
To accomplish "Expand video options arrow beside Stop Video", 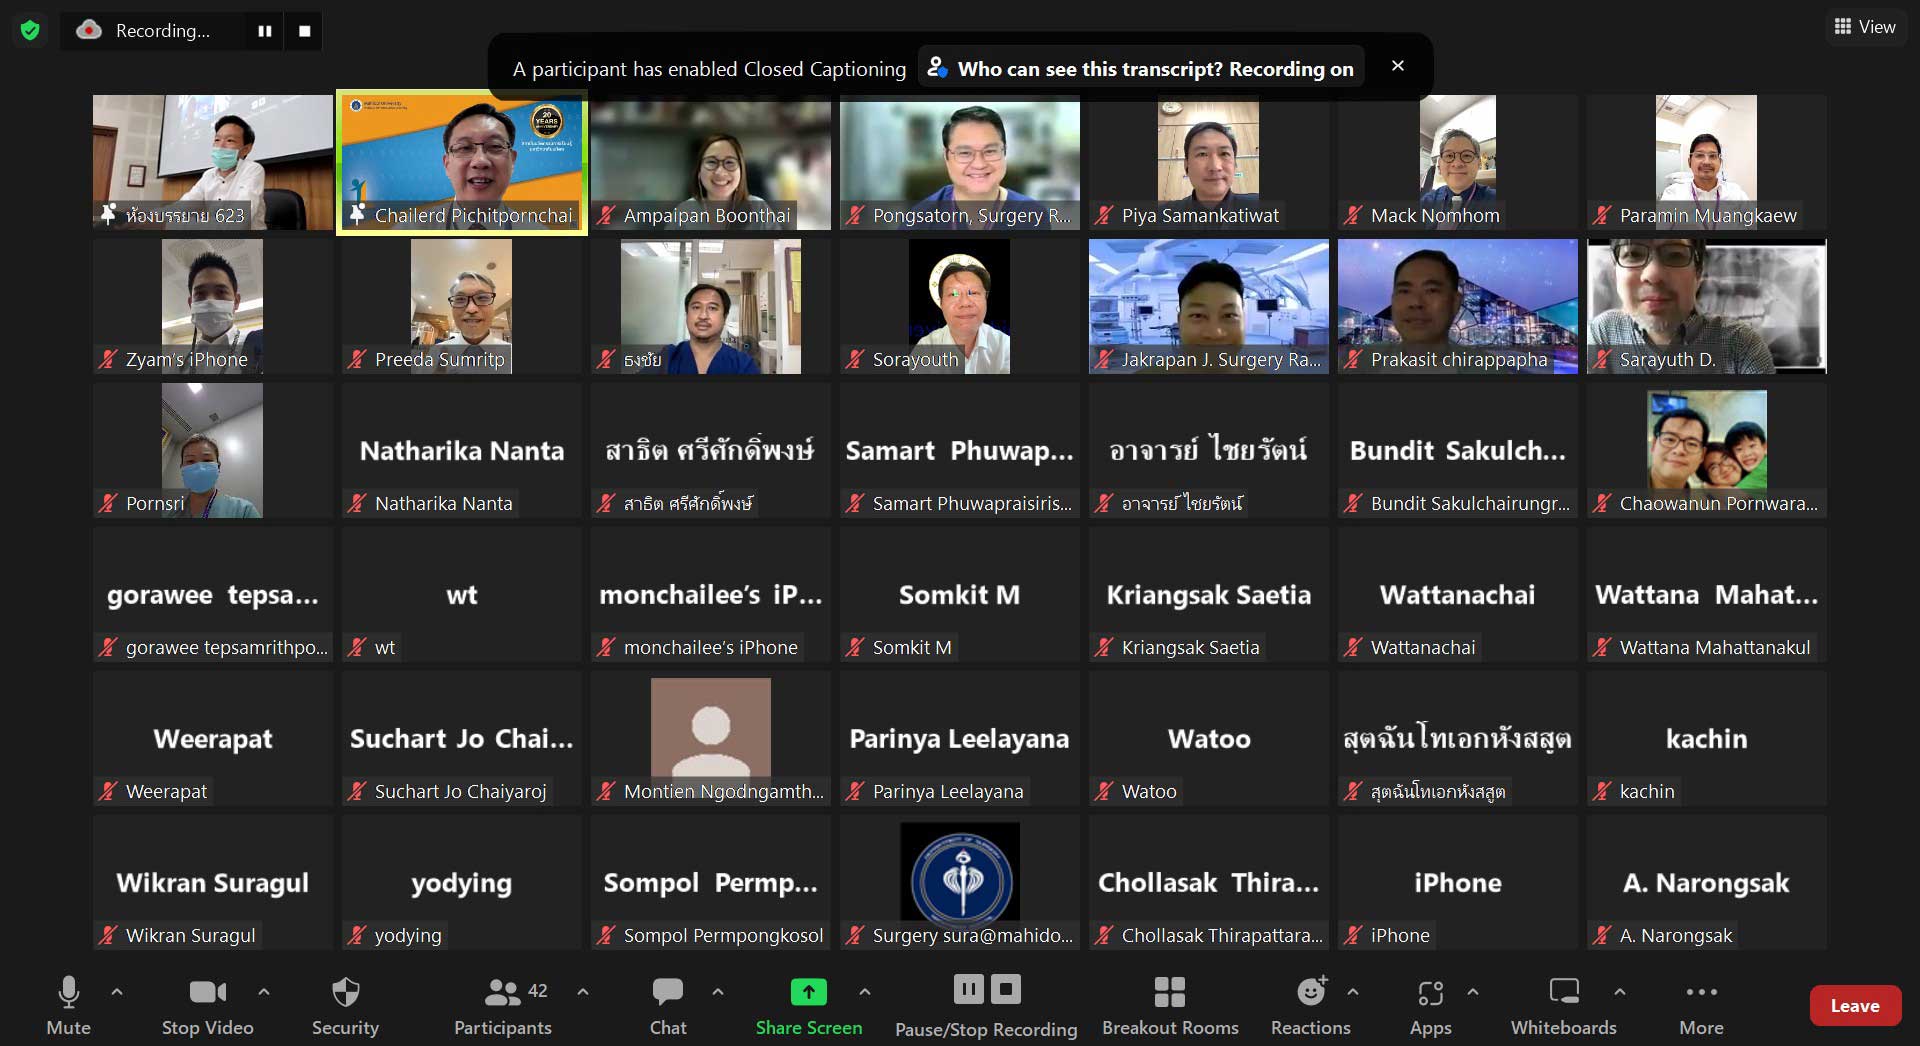I will click(x=264, y=992).
